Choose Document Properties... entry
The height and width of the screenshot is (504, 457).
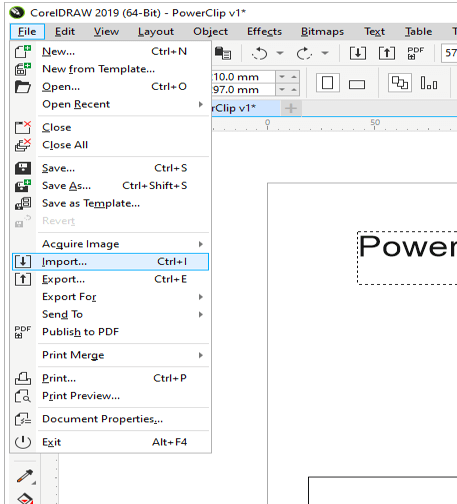[110, 419]
